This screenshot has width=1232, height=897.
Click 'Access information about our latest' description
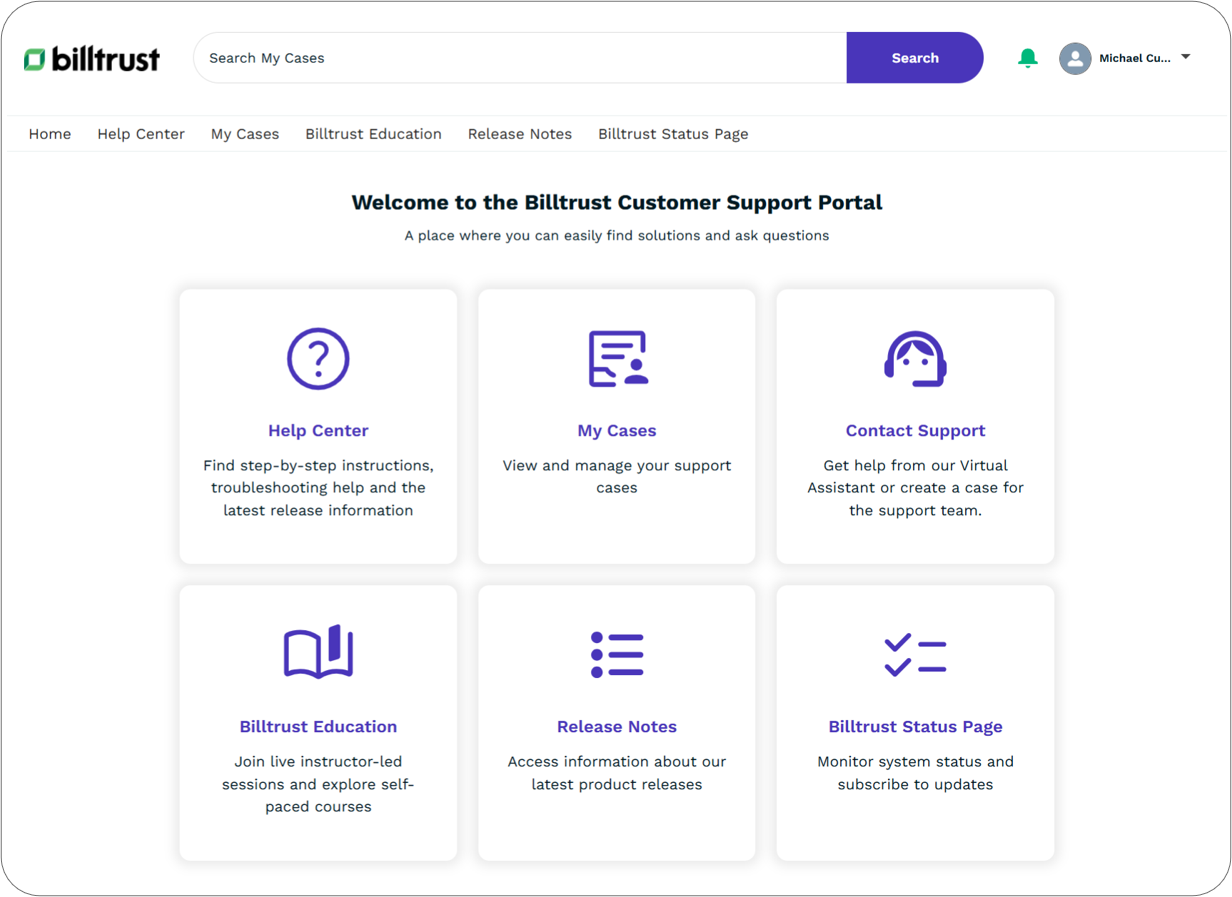617,773
